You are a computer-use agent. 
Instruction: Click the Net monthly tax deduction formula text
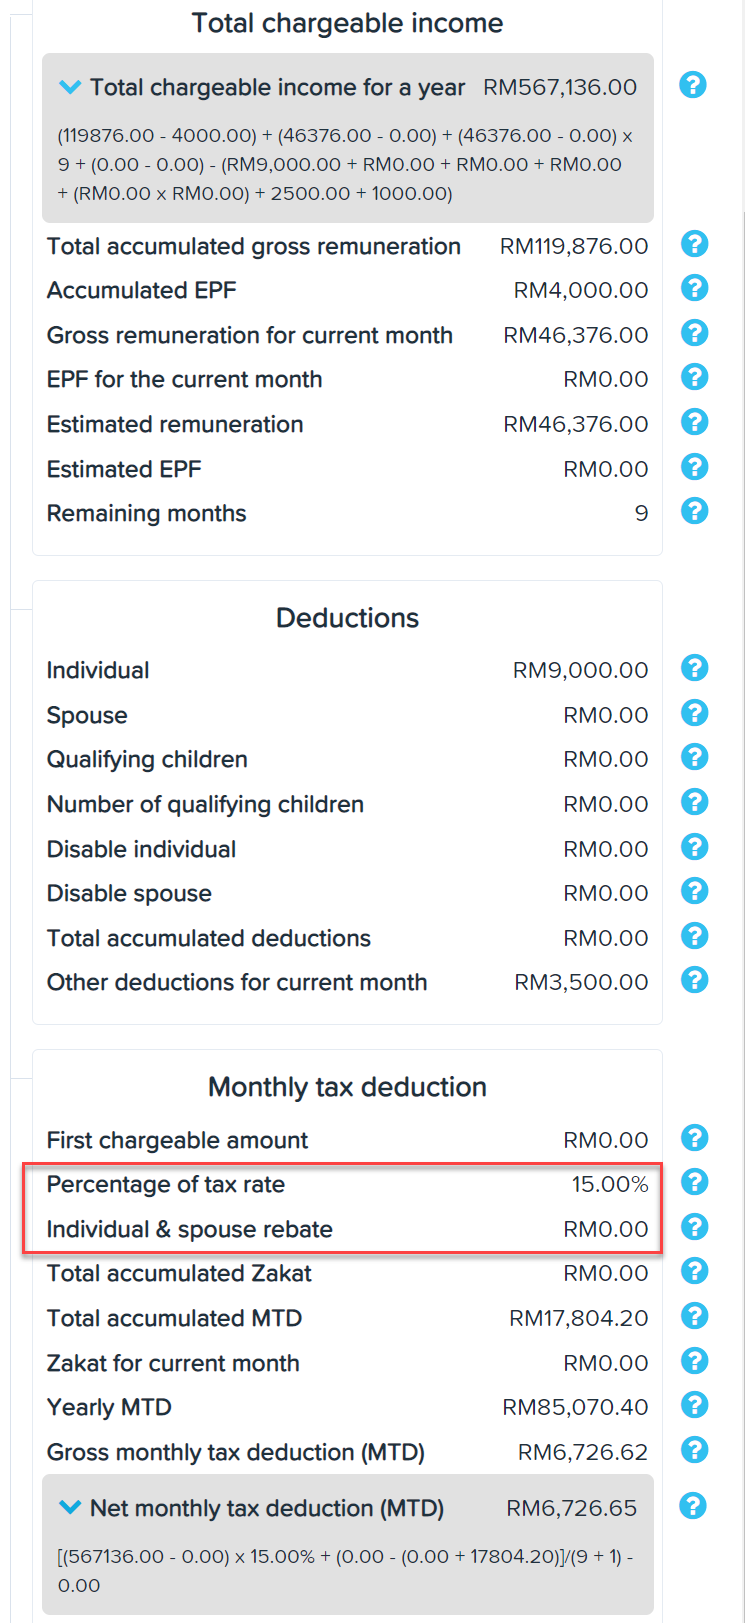click(345, 1570)
